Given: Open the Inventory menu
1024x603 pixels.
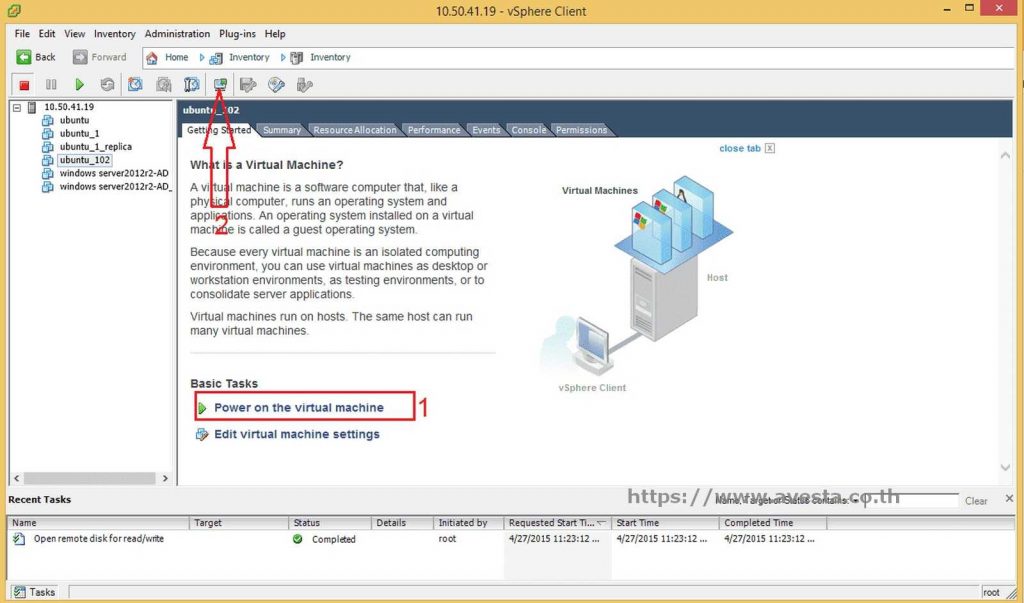Looking at the screenshot, I should (x=114, y=33).
